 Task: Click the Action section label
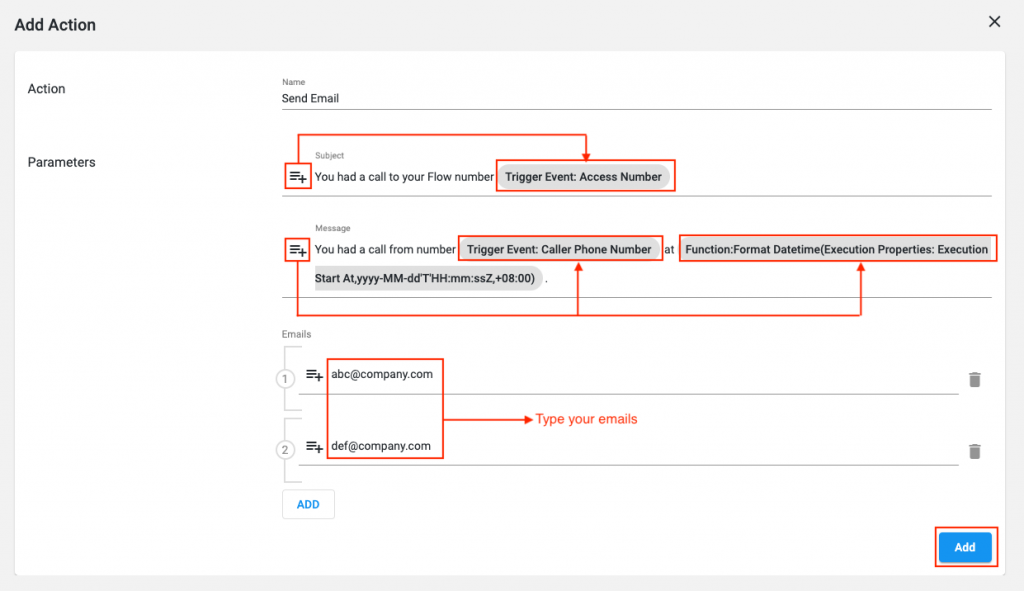46,89
